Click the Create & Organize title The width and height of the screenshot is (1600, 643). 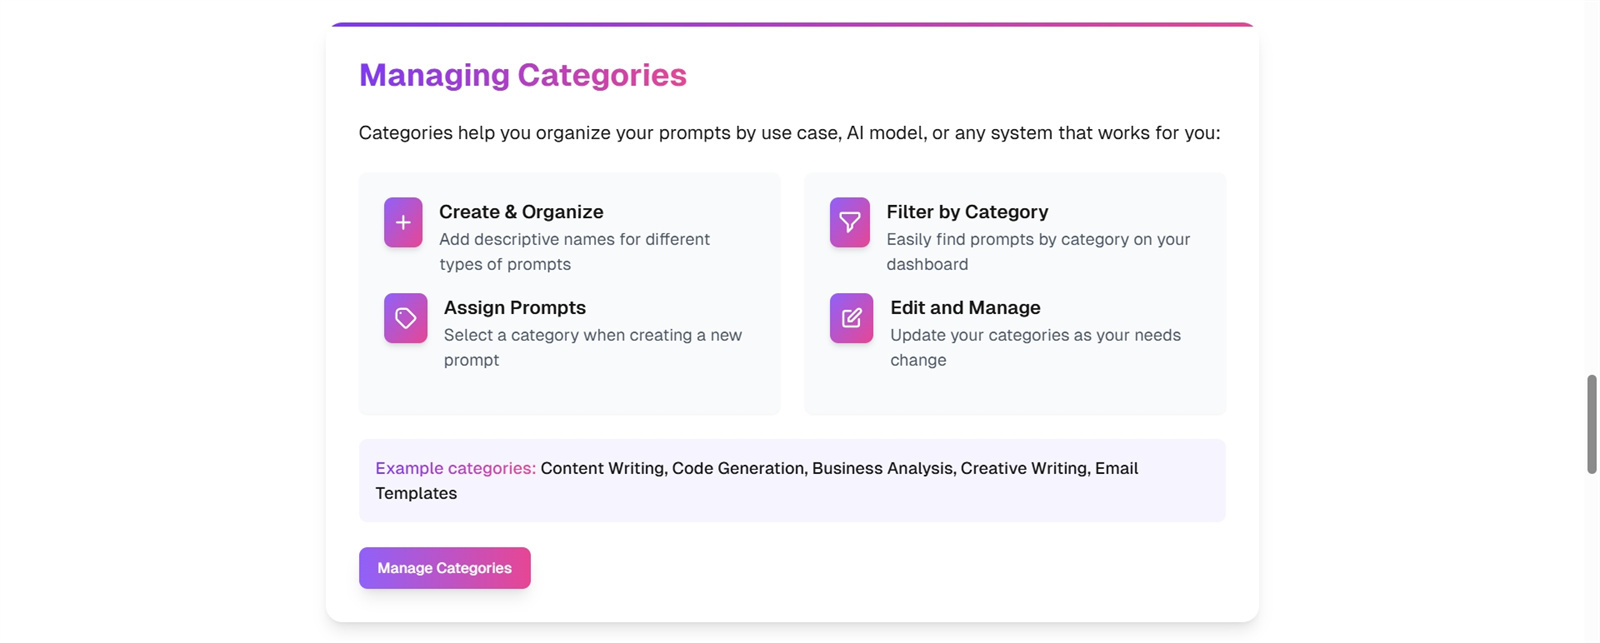tap(521, 212)
